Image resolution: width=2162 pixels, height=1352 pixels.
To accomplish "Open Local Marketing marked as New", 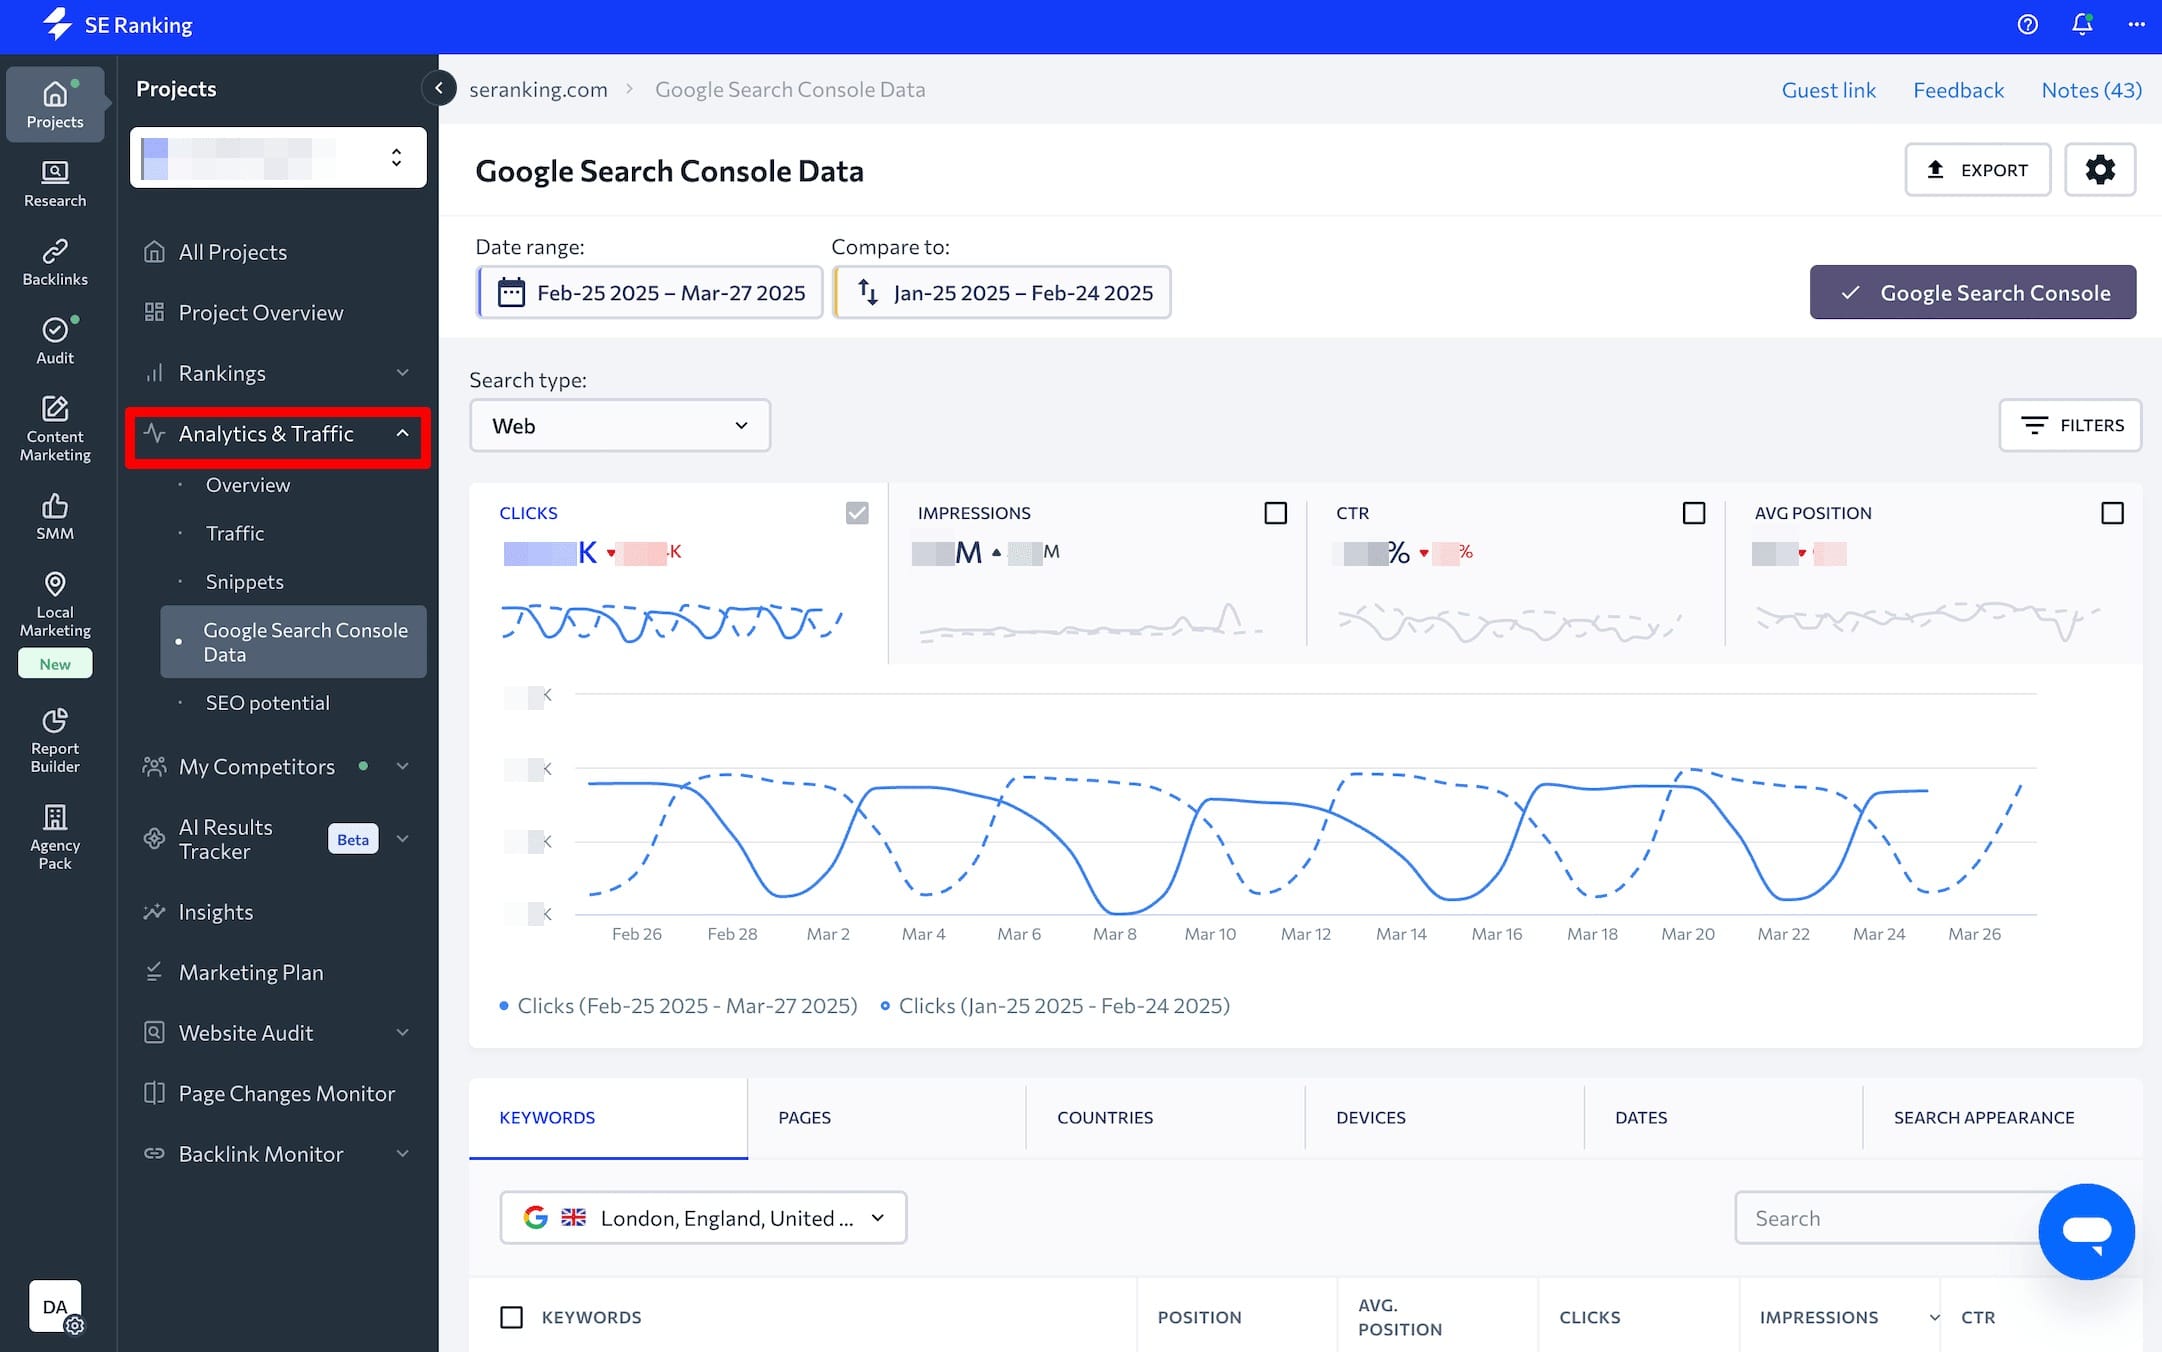I will coord(55,600).
